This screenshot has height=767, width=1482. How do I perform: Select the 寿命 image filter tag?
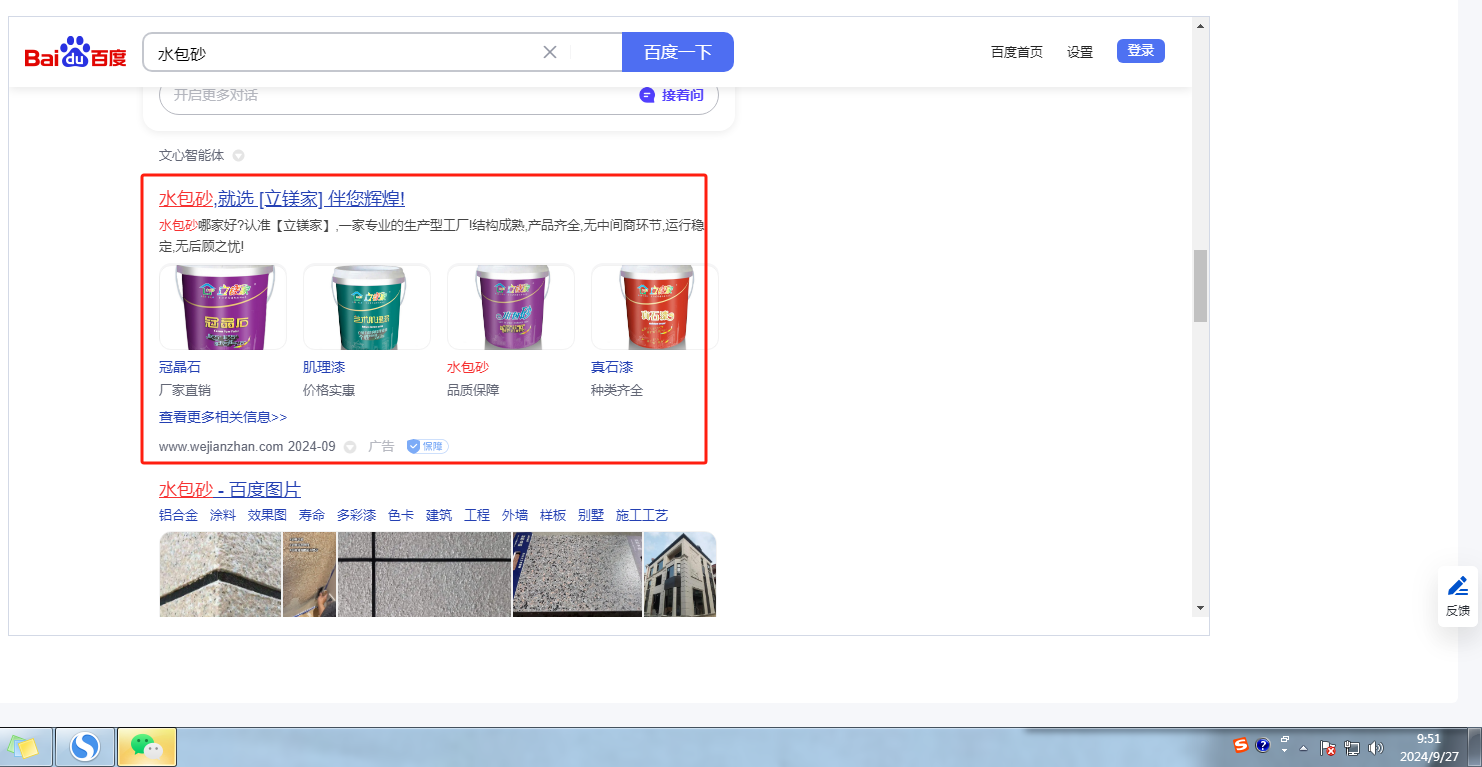point(312,516)
